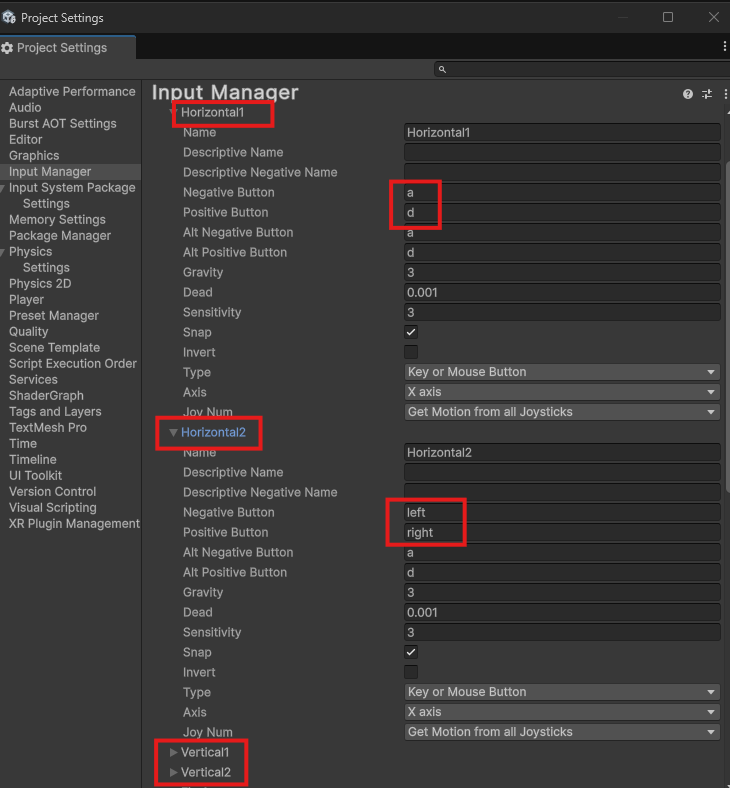Viewport: 730px width, 788px height.
Task: Open Axis dropdown for Horizontal2
Action: point(562,712)
